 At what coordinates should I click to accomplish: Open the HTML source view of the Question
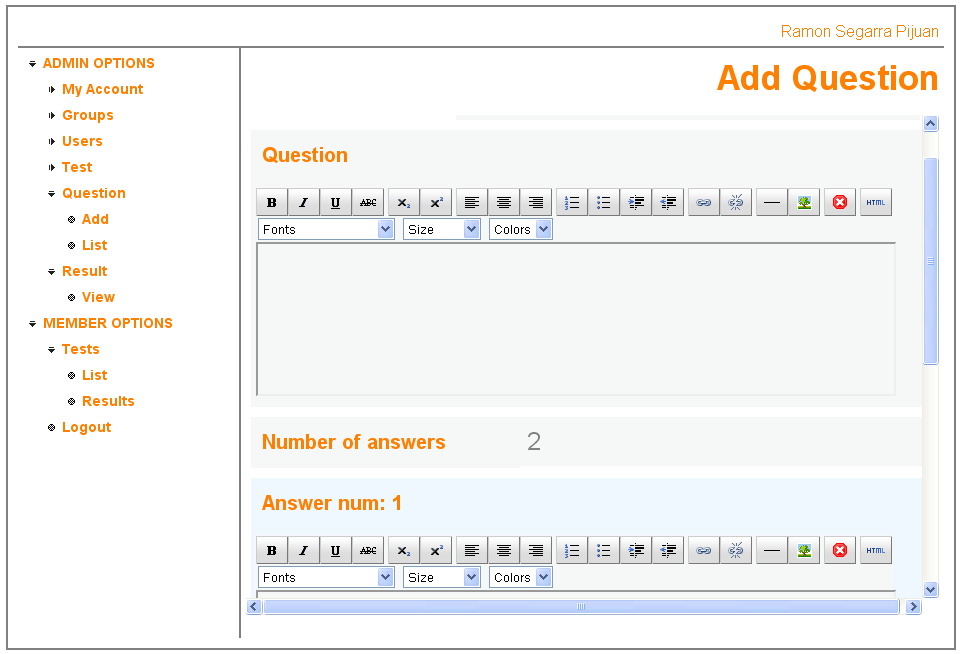[x=875, y=201]
